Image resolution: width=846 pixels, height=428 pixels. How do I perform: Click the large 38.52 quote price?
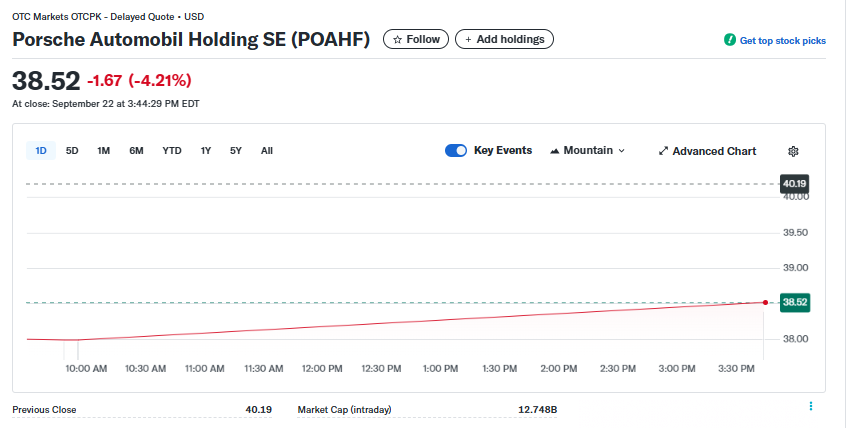point(46,81)
